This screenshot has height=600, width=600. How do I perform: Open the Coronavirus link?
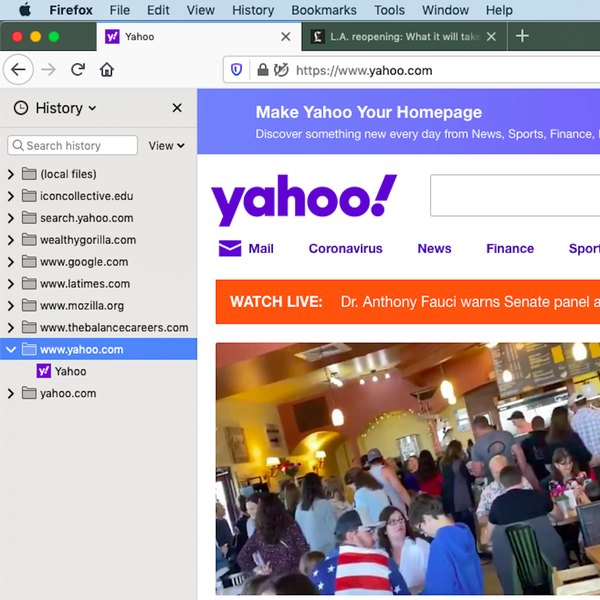(345, 248)
